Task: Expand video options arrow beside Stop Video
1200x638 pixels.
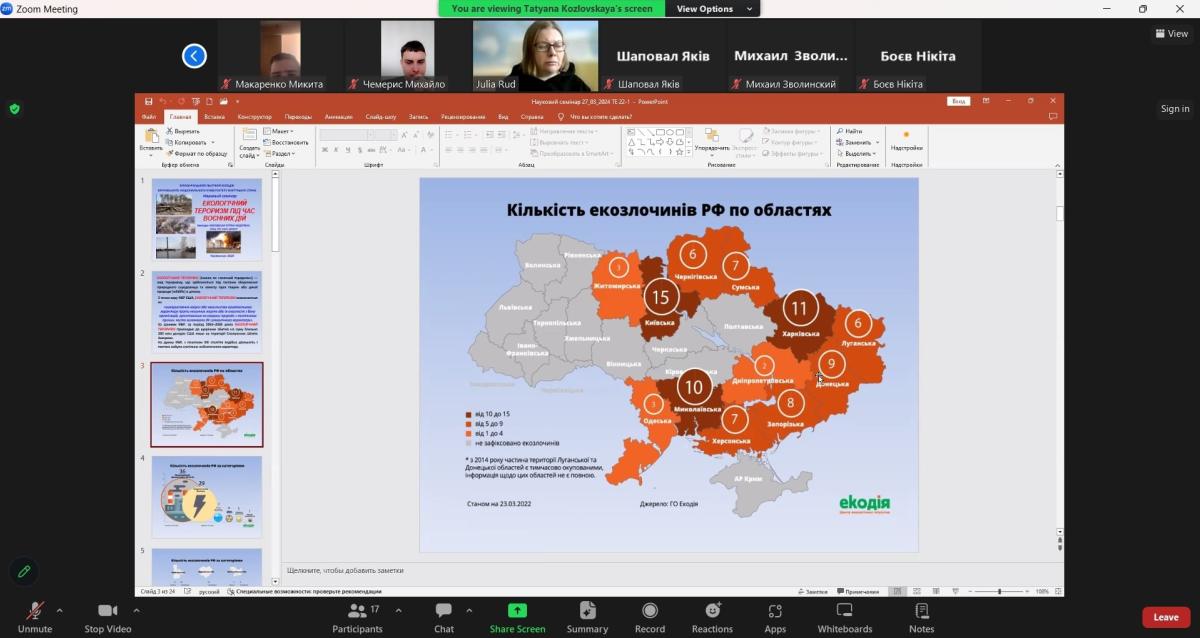Action: pyautogui.click(x=134, y=610)
